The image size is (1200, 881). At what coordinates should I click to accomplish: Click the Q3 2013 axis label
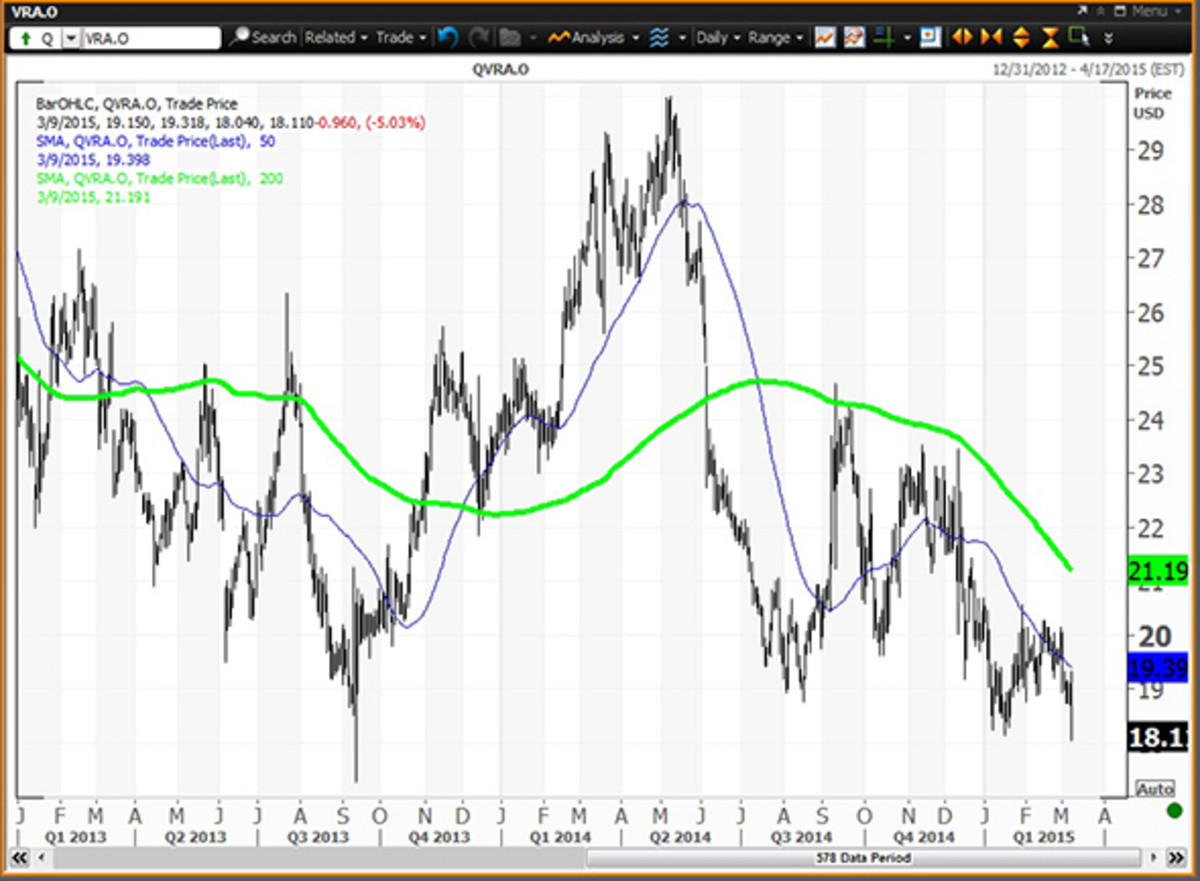(320, 836)
